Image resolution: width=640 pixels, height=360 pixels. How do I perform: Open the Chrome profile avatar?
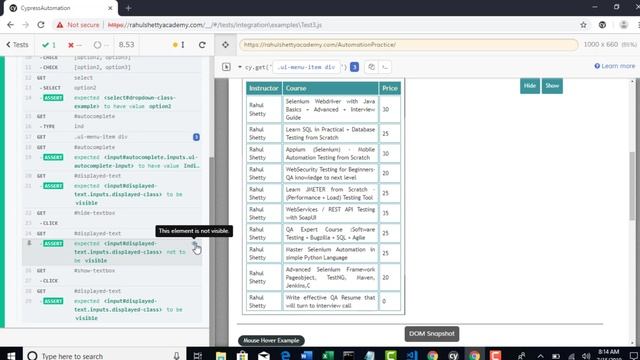point(623,25)
